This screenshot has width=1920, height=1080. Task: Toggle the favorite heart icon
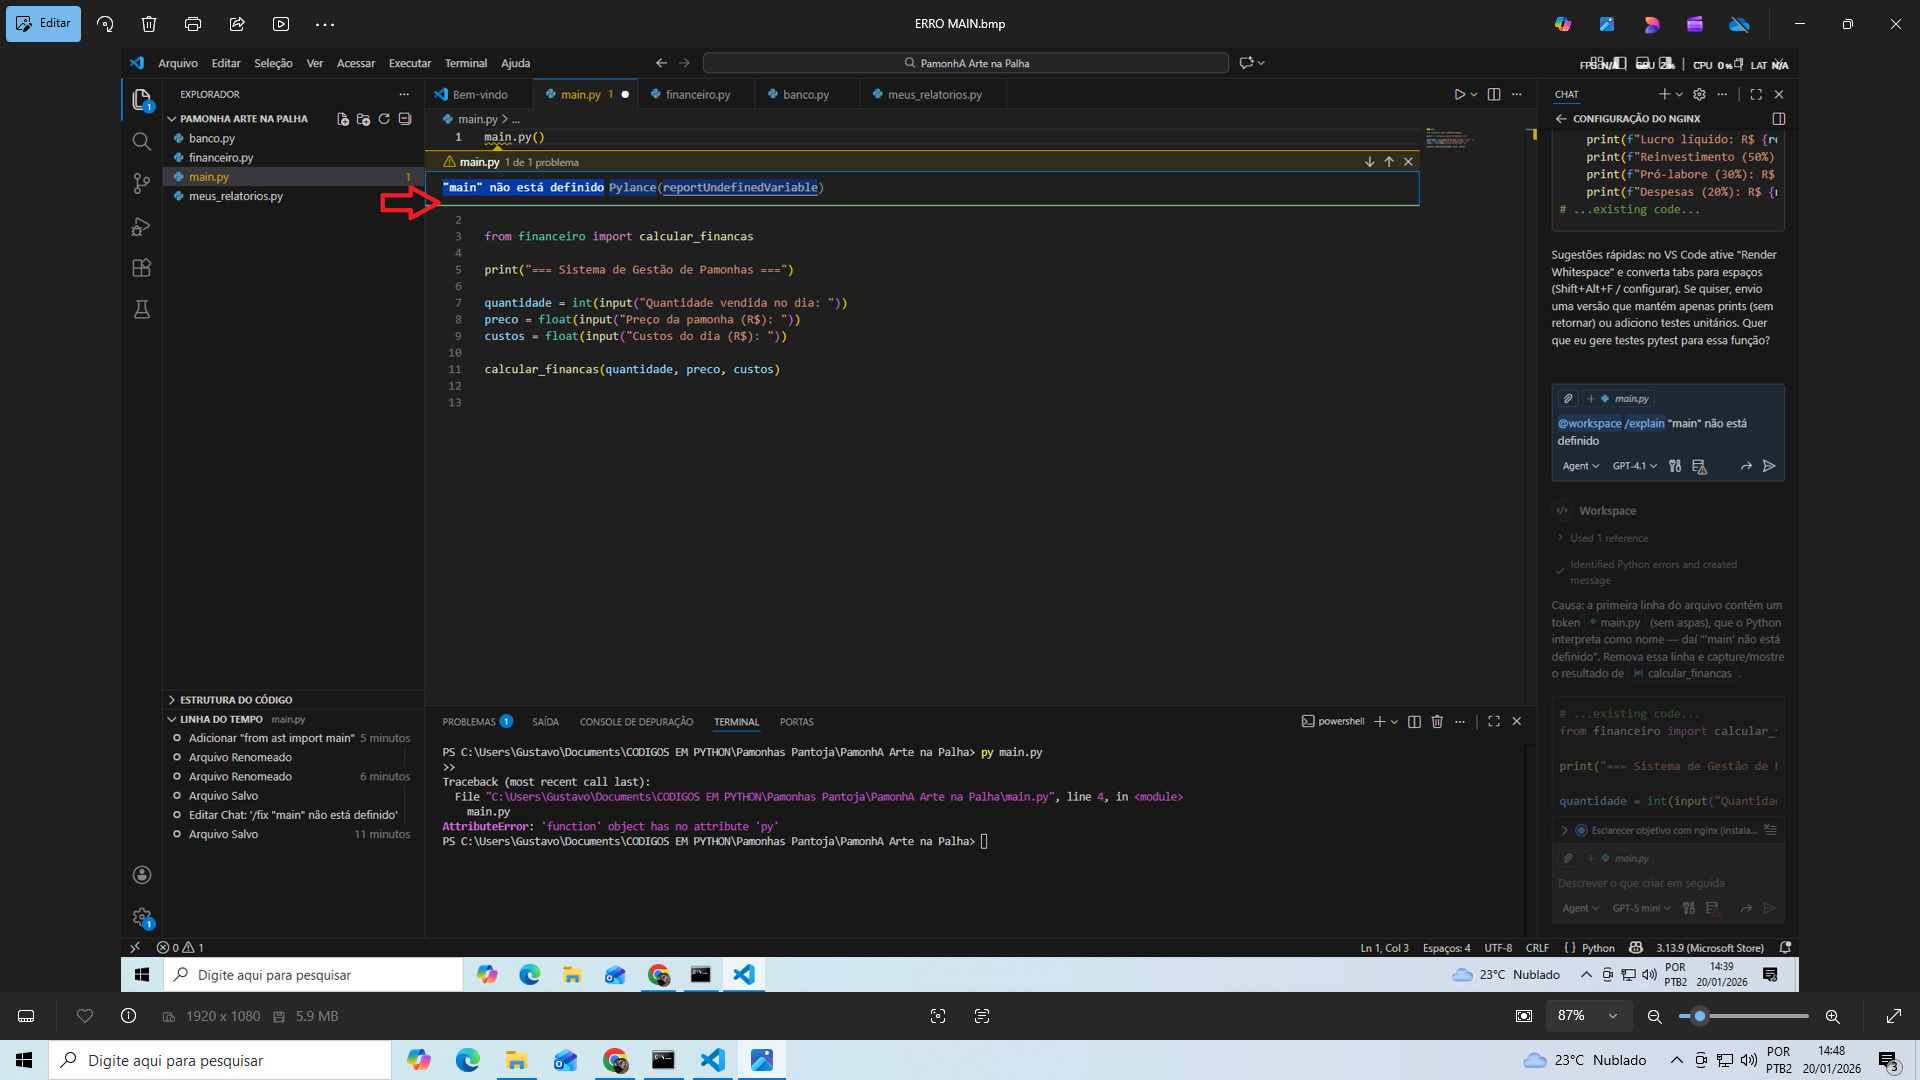[x=85, y=1016]
